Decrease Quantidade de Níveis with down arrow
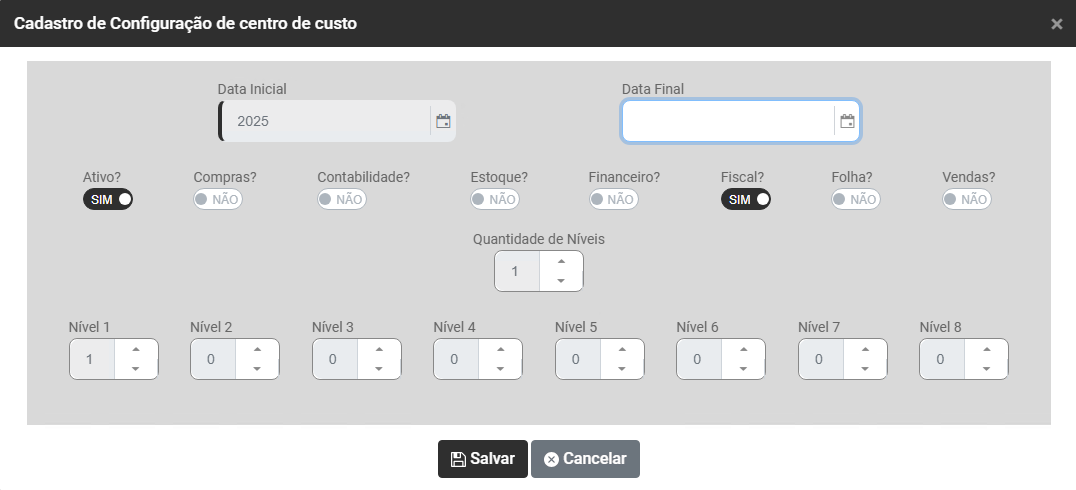 coord(561,281)
